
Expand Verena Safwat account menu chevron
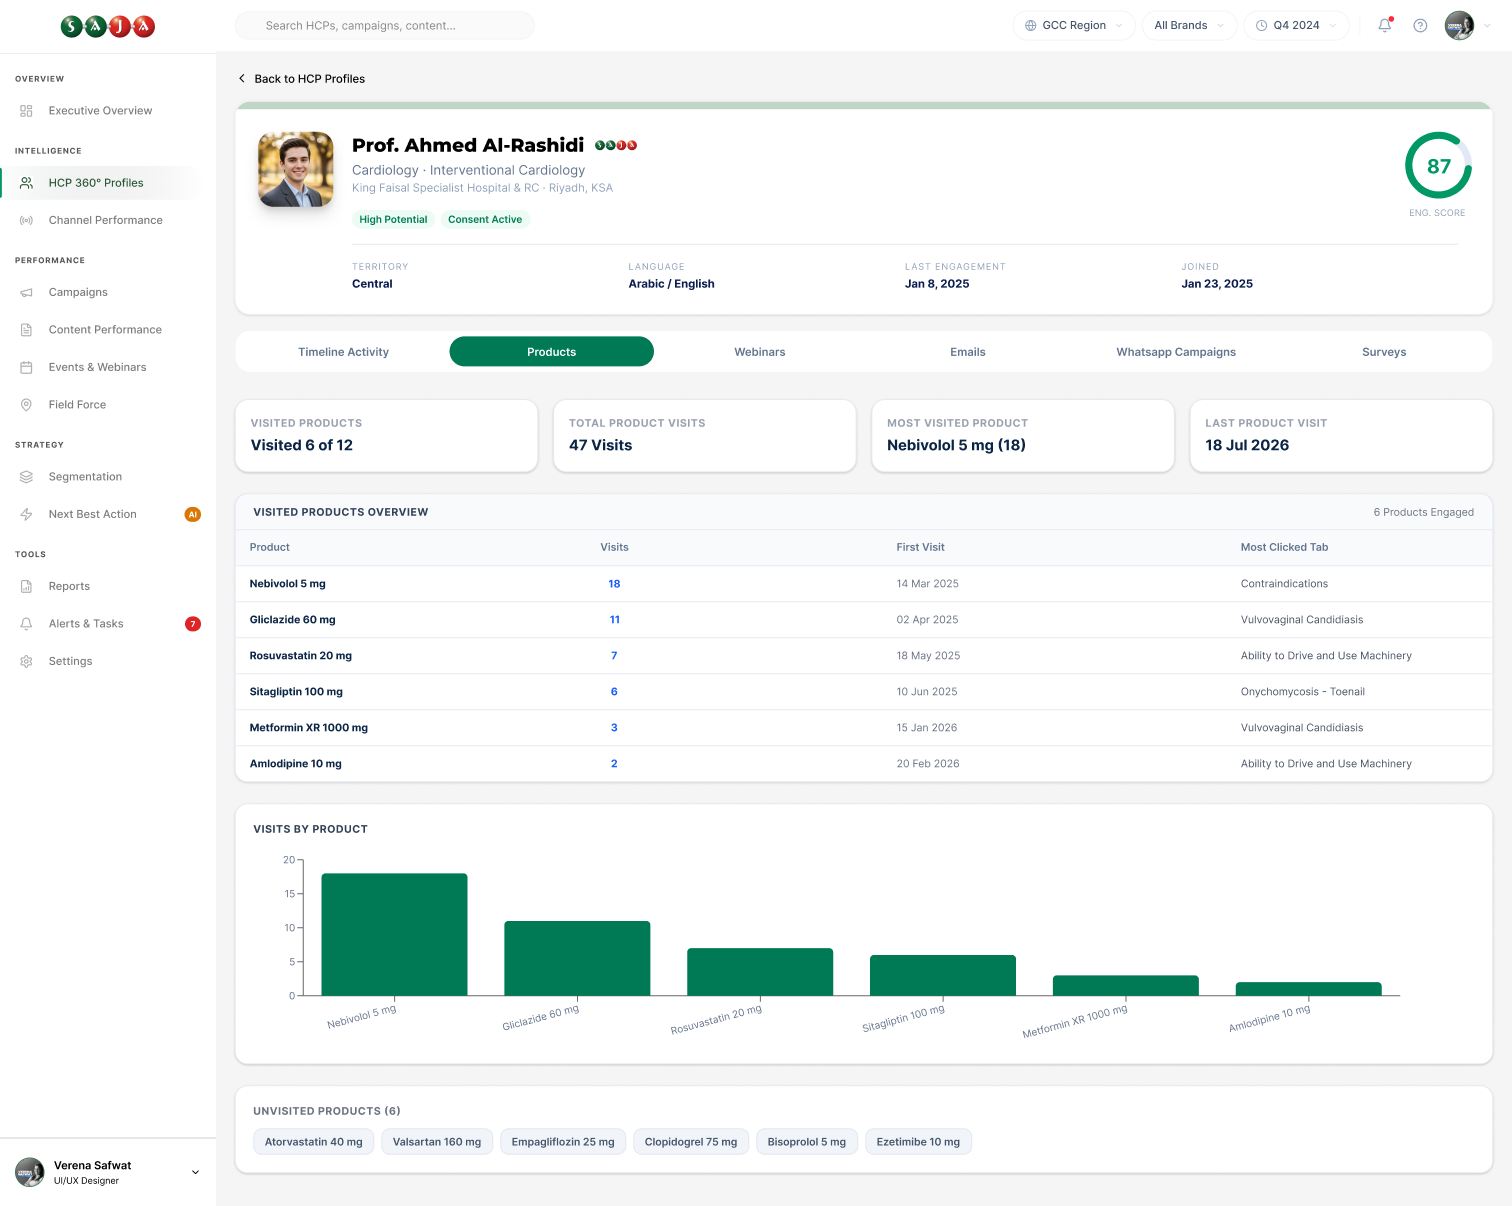tap(195, 1172)
